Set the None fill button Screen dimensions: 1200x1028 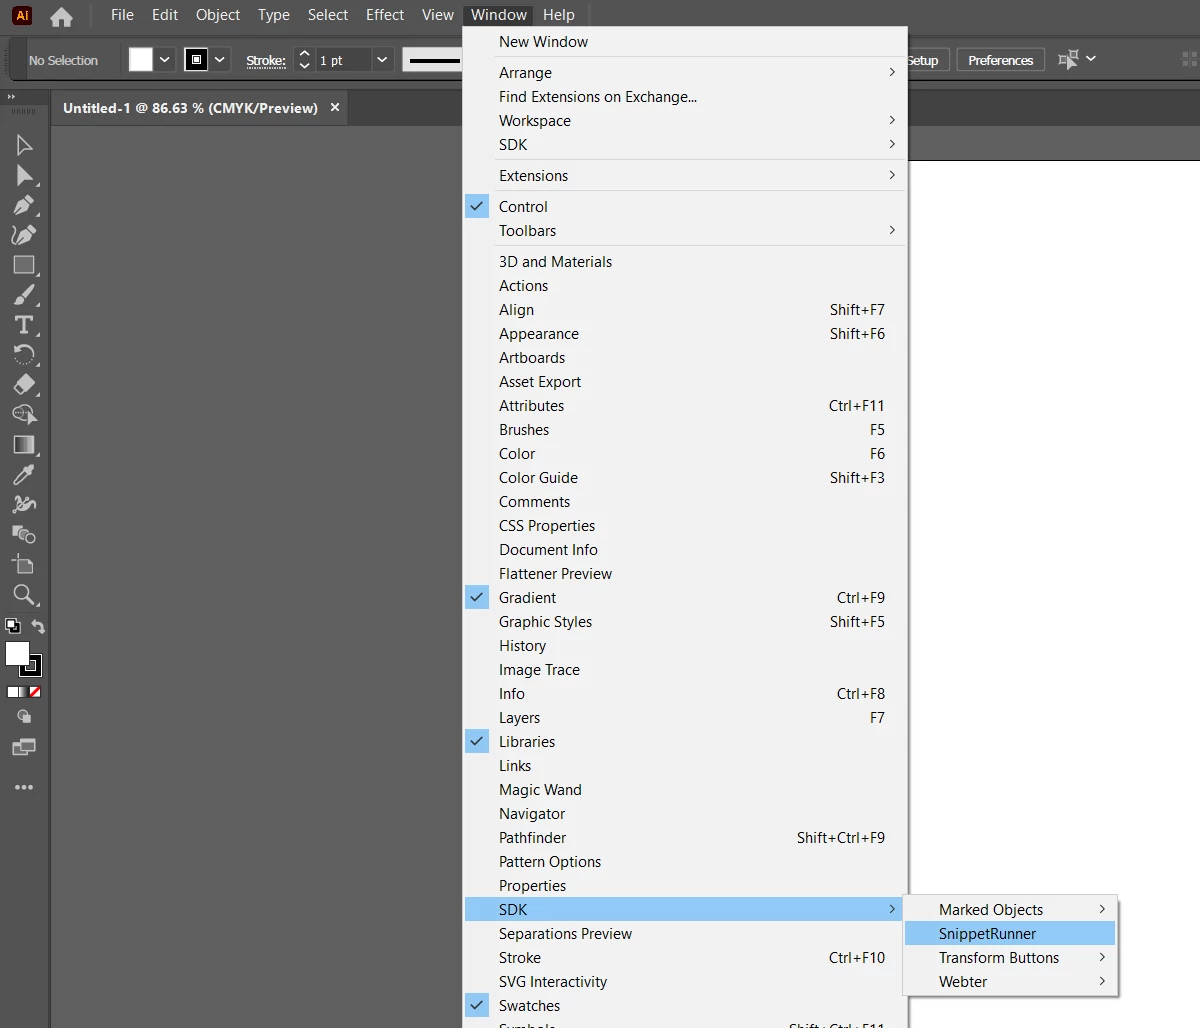click(x=36, y=692)
